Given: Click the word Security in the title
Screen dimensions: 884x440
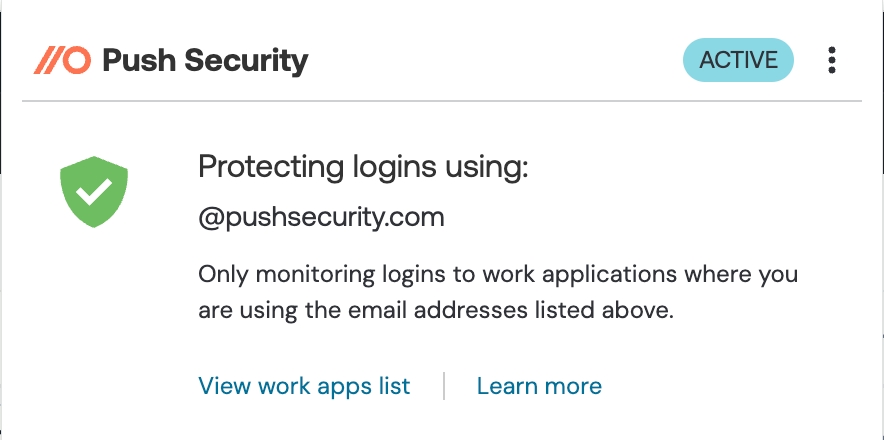Looking at the screenshot, I should 247,60.
